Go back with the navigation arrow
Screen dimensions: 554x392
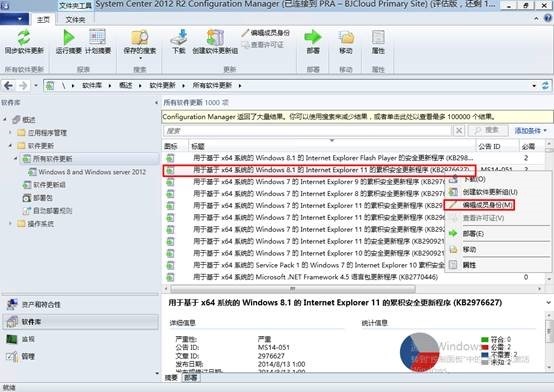point(8,86)
